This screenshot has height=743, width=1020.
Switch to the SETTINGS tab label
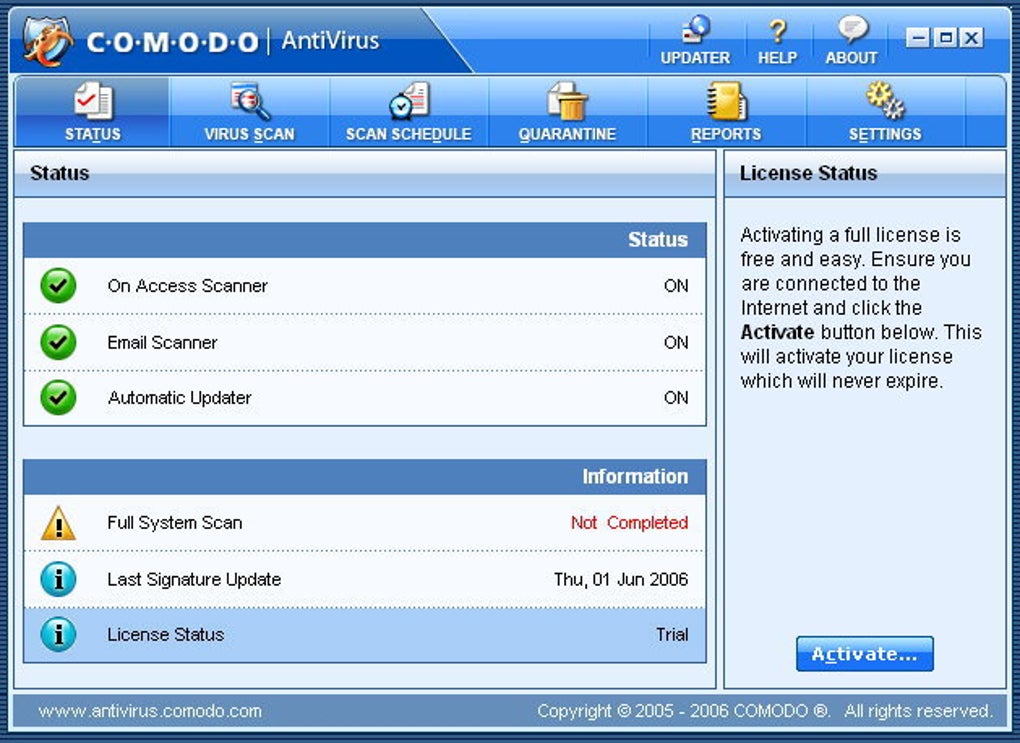pos(885,134)
